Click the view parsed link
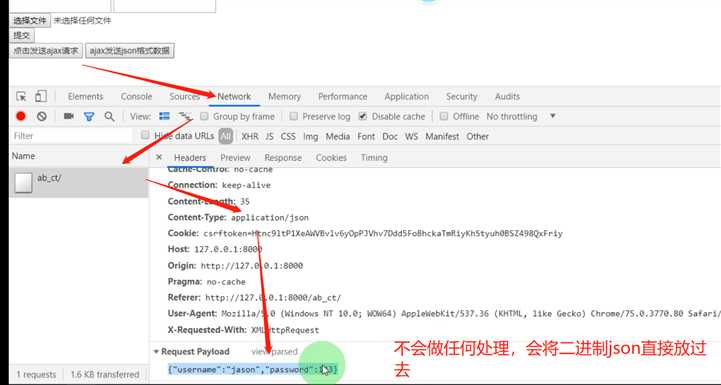This screenshot has height=385, width=721. (x=275, y=351)
